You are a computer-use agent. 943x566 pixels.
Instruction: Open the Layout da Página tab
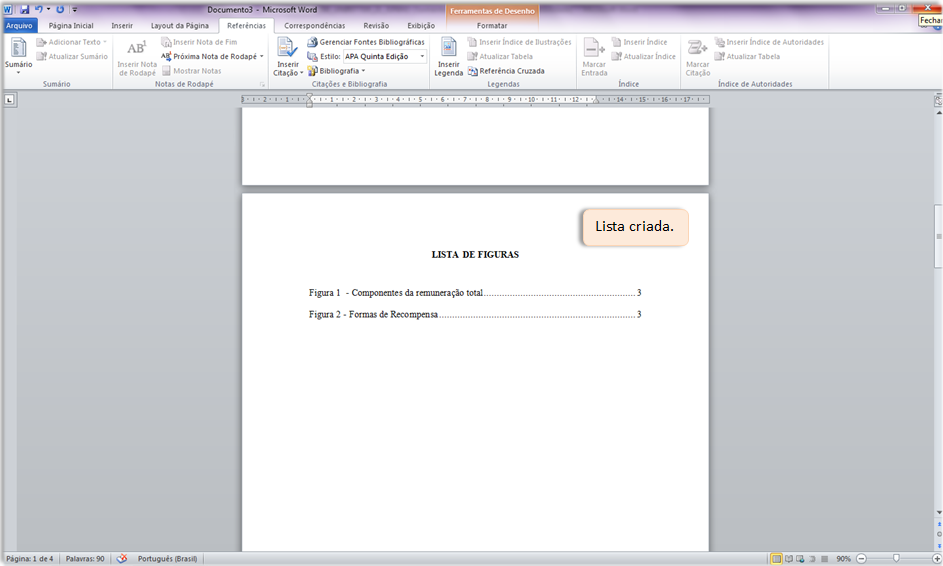click(x=180, y=26)
